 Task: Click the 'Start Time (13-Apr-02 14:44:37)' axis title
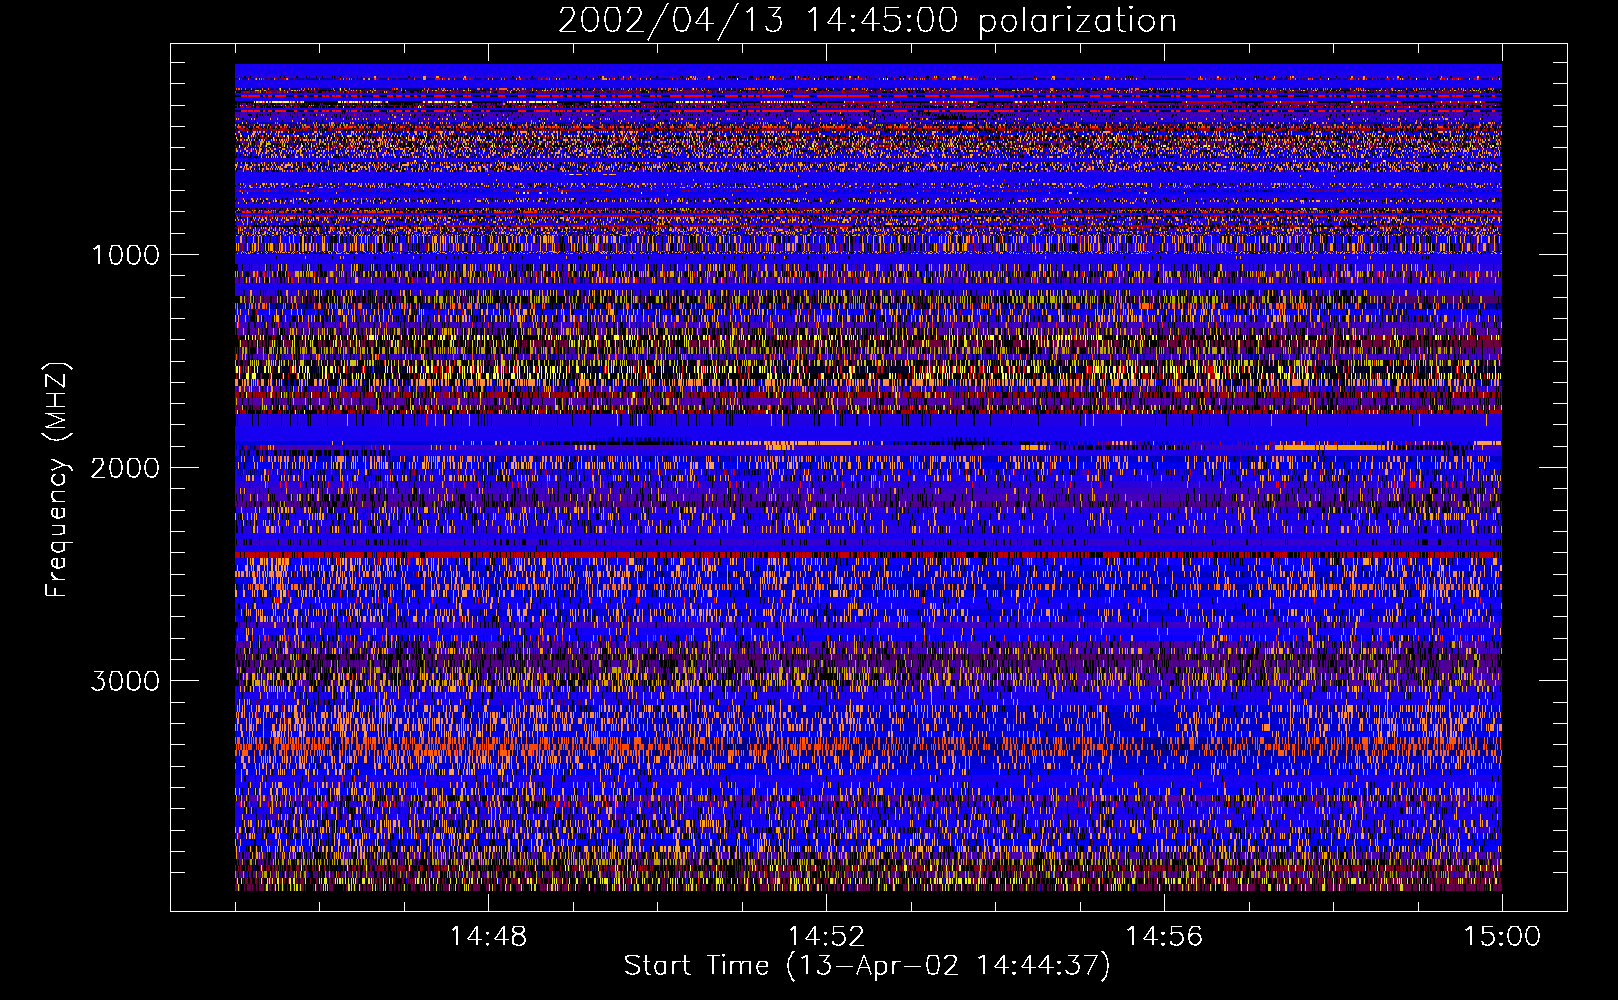pyautogui.click(x=867, y=966)
